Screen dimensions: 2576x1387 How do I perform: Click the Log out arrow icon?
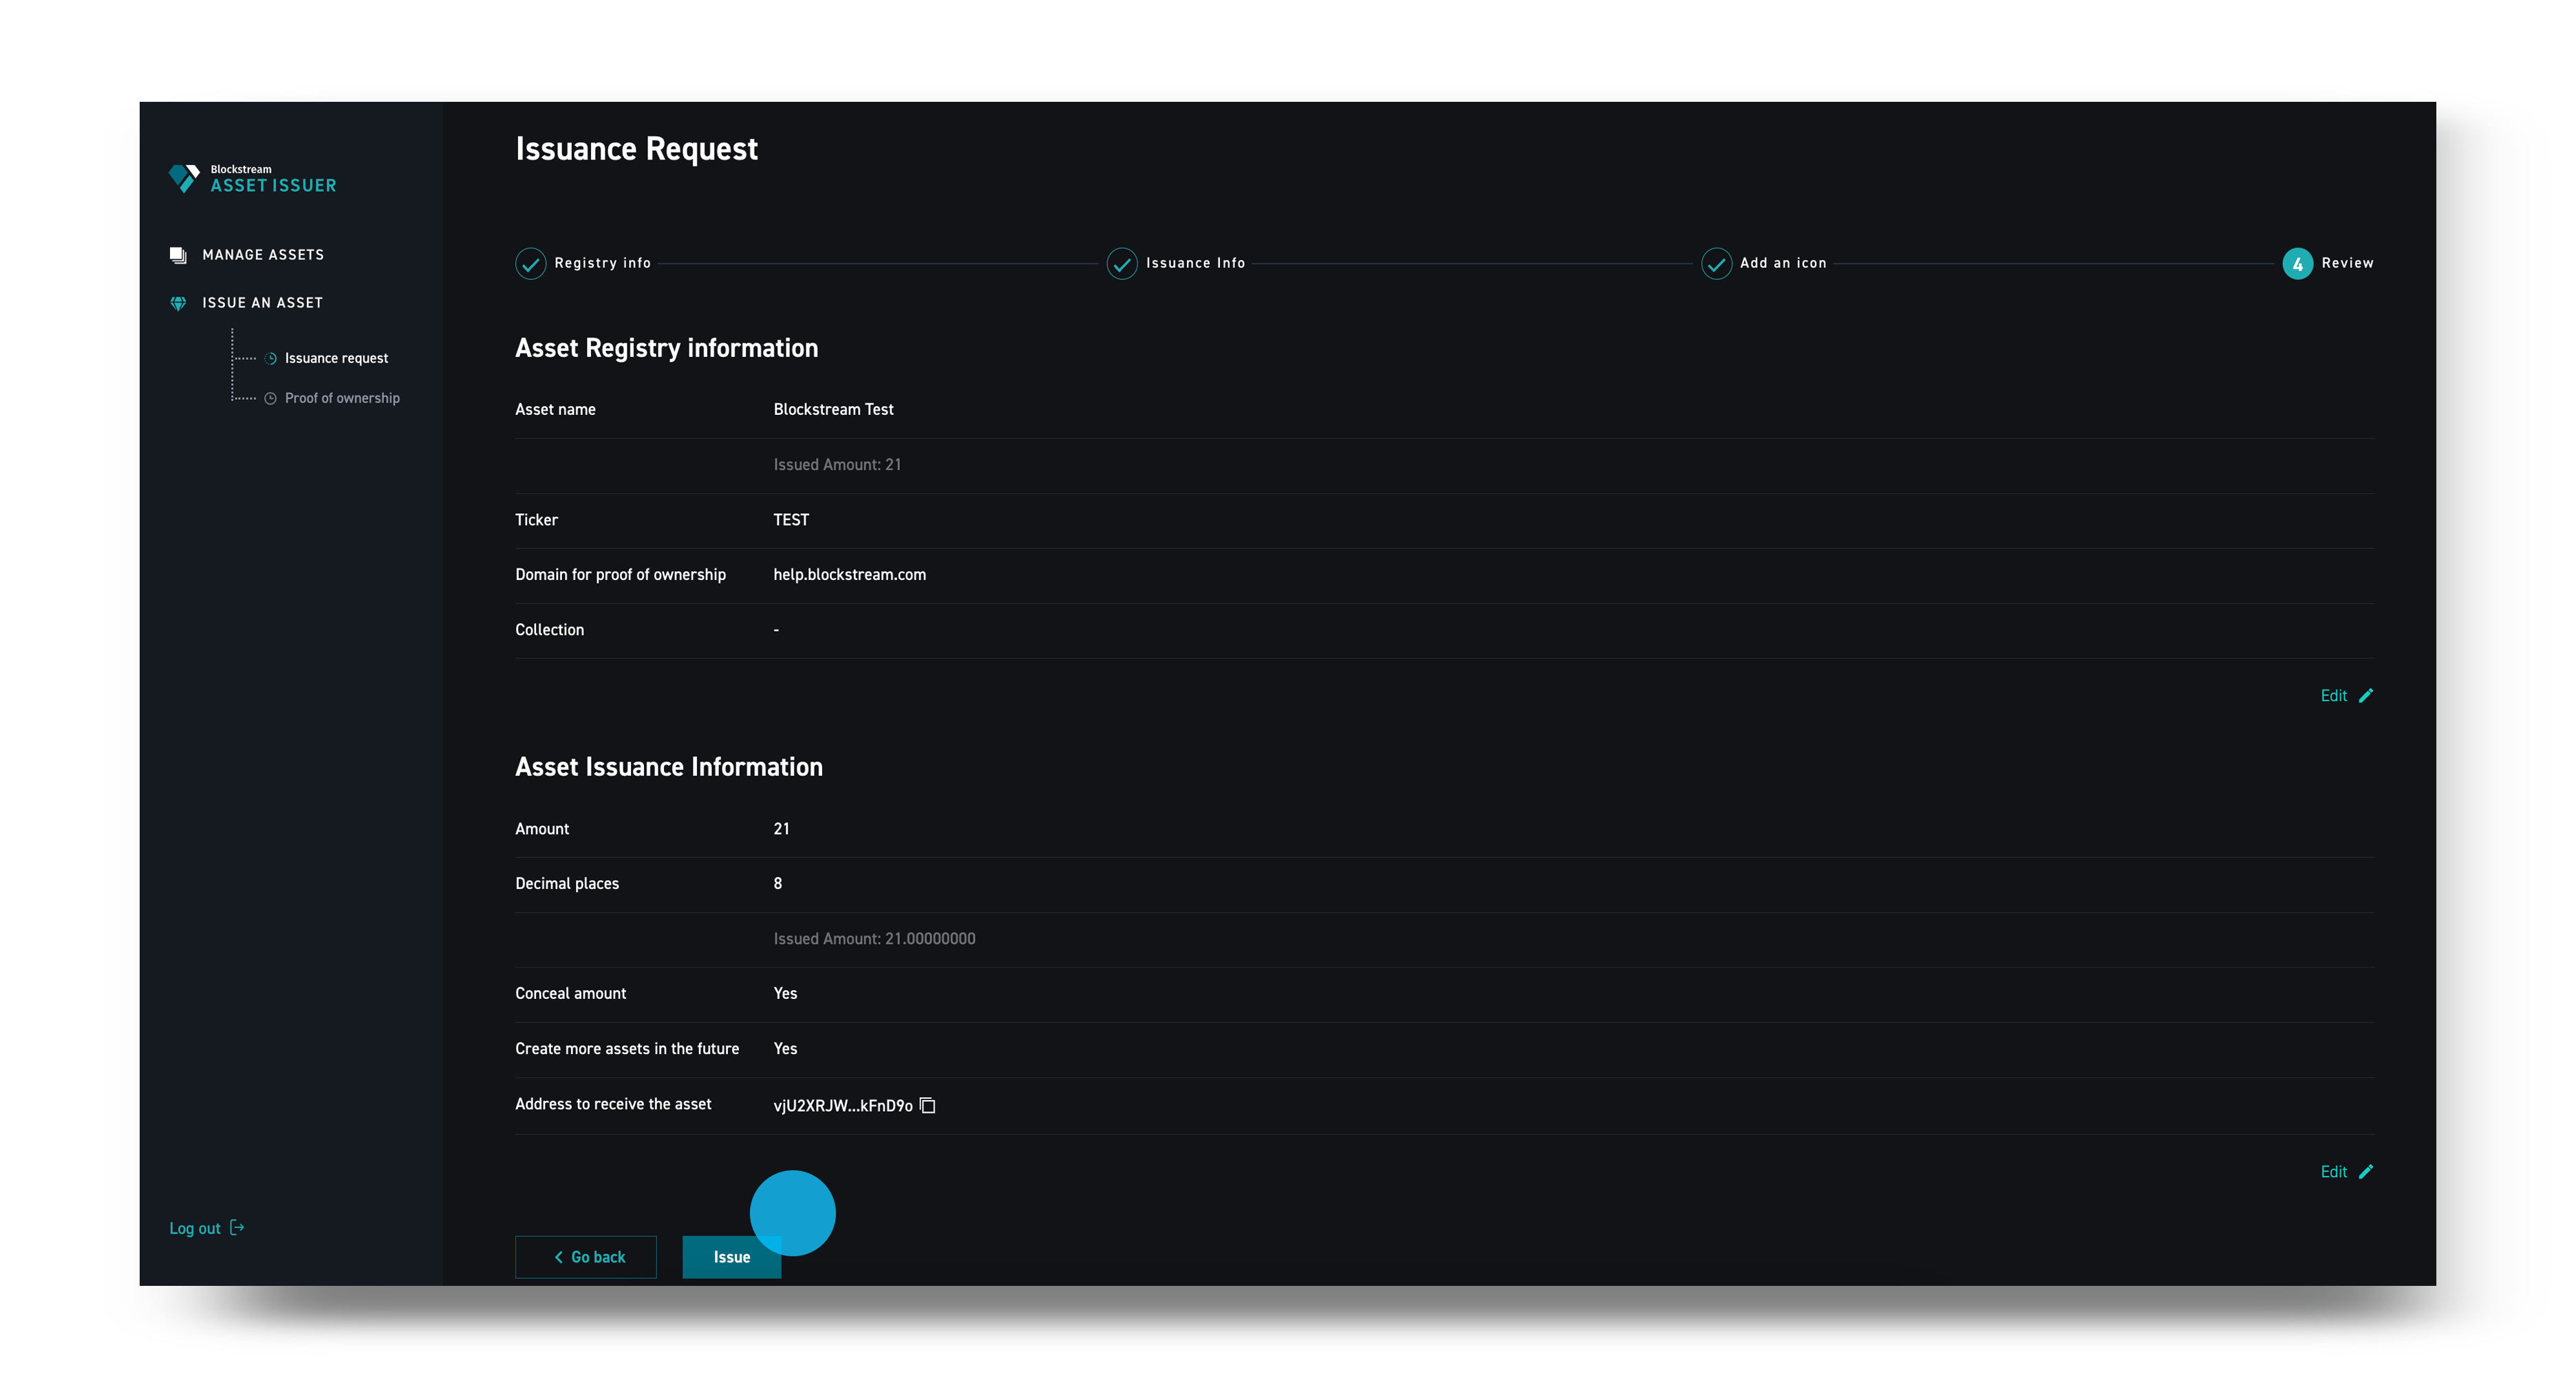[x=237, y=1227]
